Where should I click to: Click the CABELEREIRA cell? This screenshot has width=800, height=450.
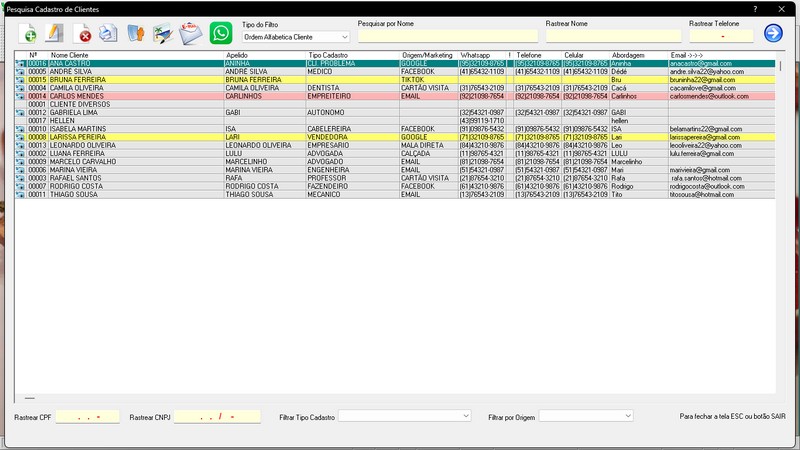(353, 129)
